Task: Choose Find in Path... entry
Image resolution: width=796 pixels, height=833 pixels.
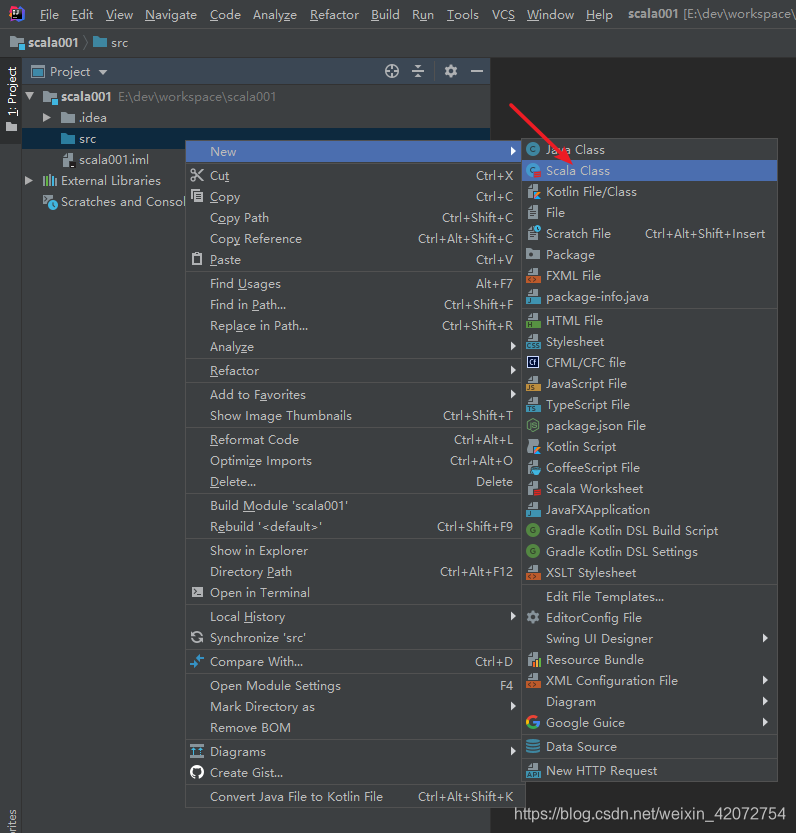Action: [353, 304]
